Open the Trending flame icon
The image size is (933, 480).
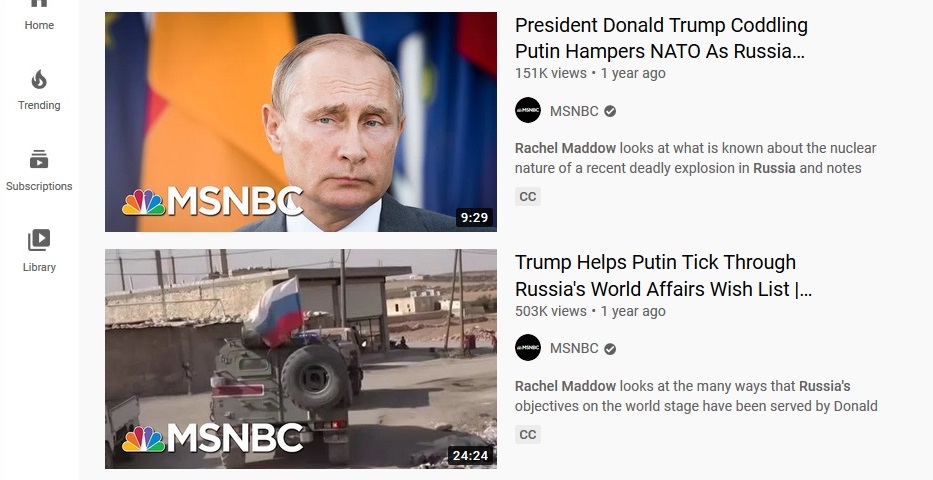coord(39,79)
